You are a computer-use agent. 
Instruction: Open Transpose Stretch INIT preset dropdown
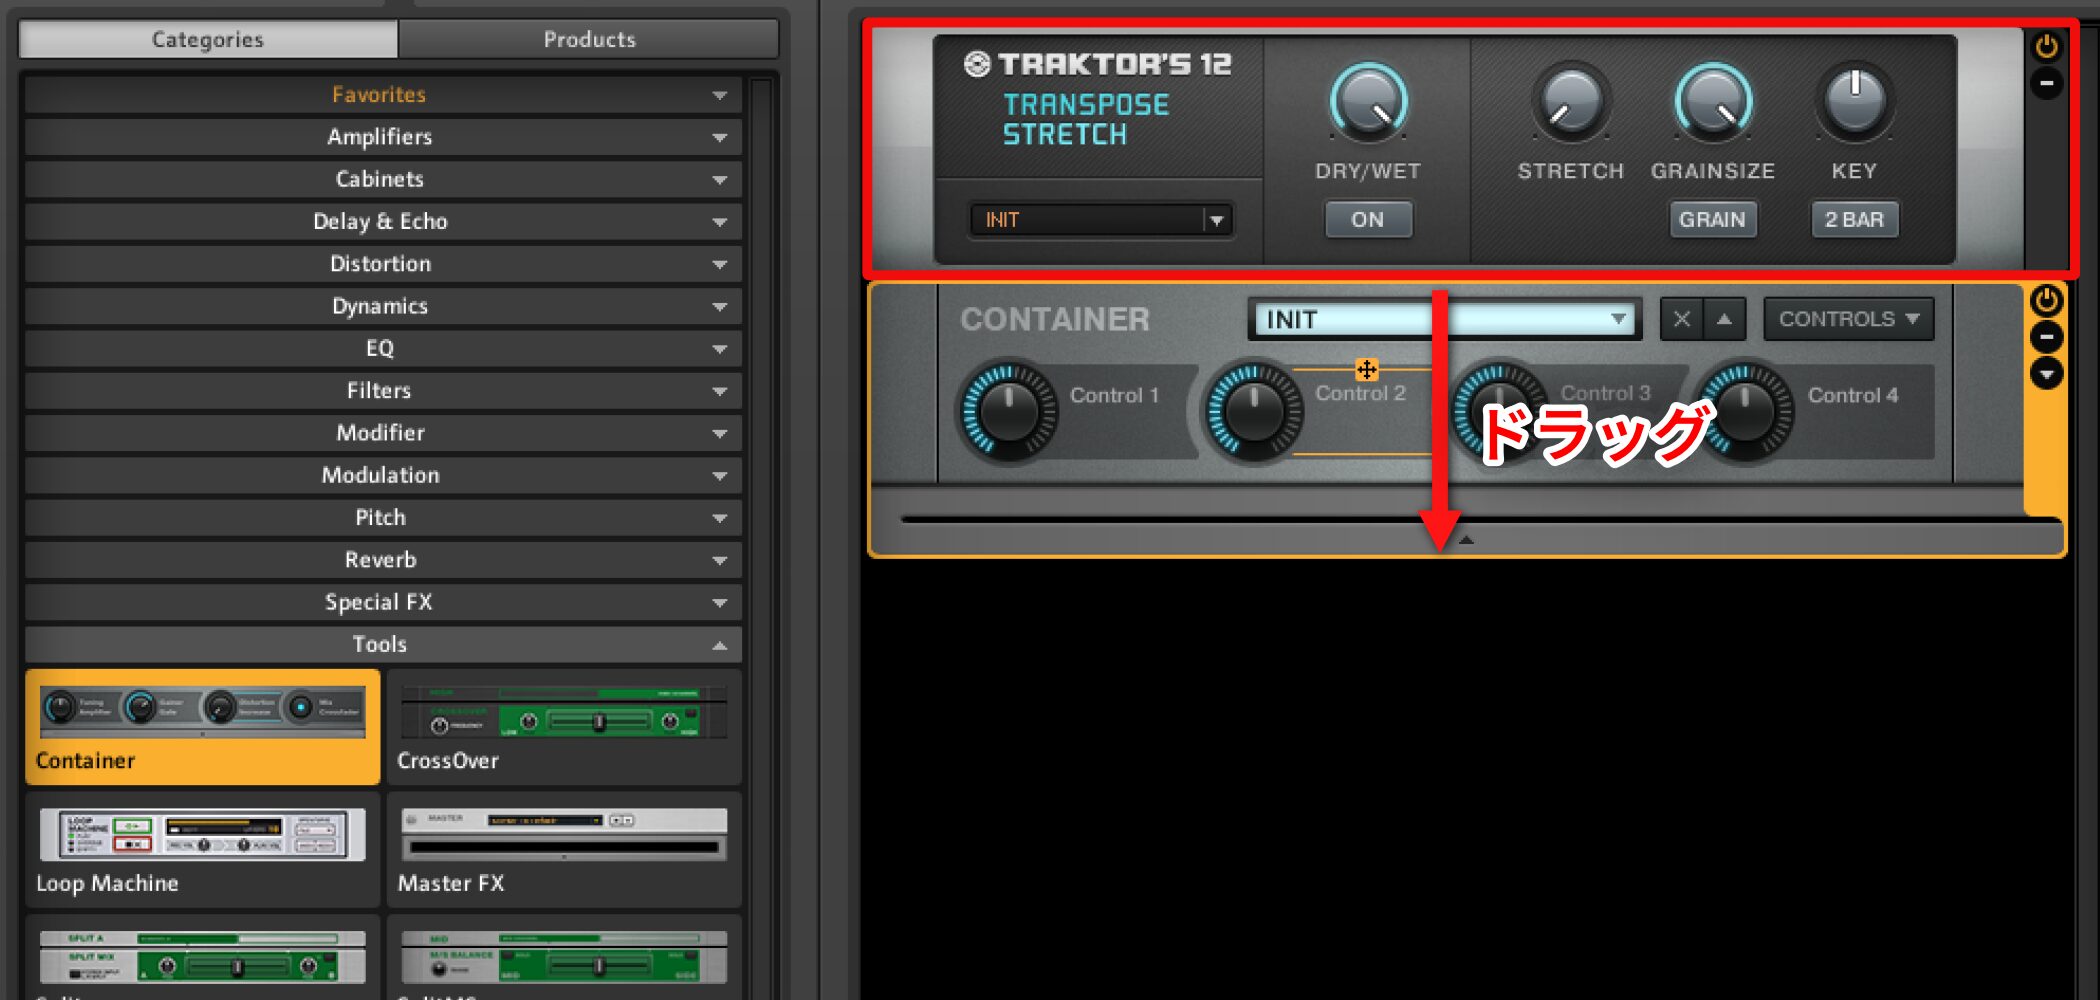pos(1101,220)
